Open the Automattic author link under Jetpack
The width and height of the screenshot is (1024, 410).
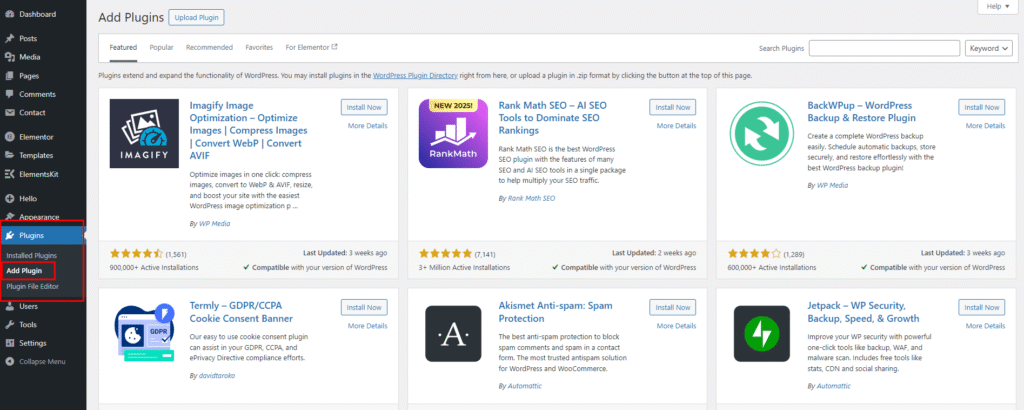[833, 386]
